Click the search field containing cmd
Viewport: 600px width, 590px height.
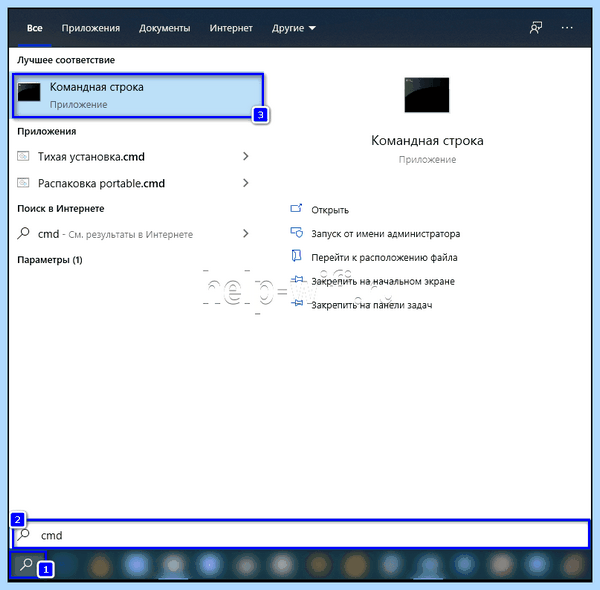[301, 535]
